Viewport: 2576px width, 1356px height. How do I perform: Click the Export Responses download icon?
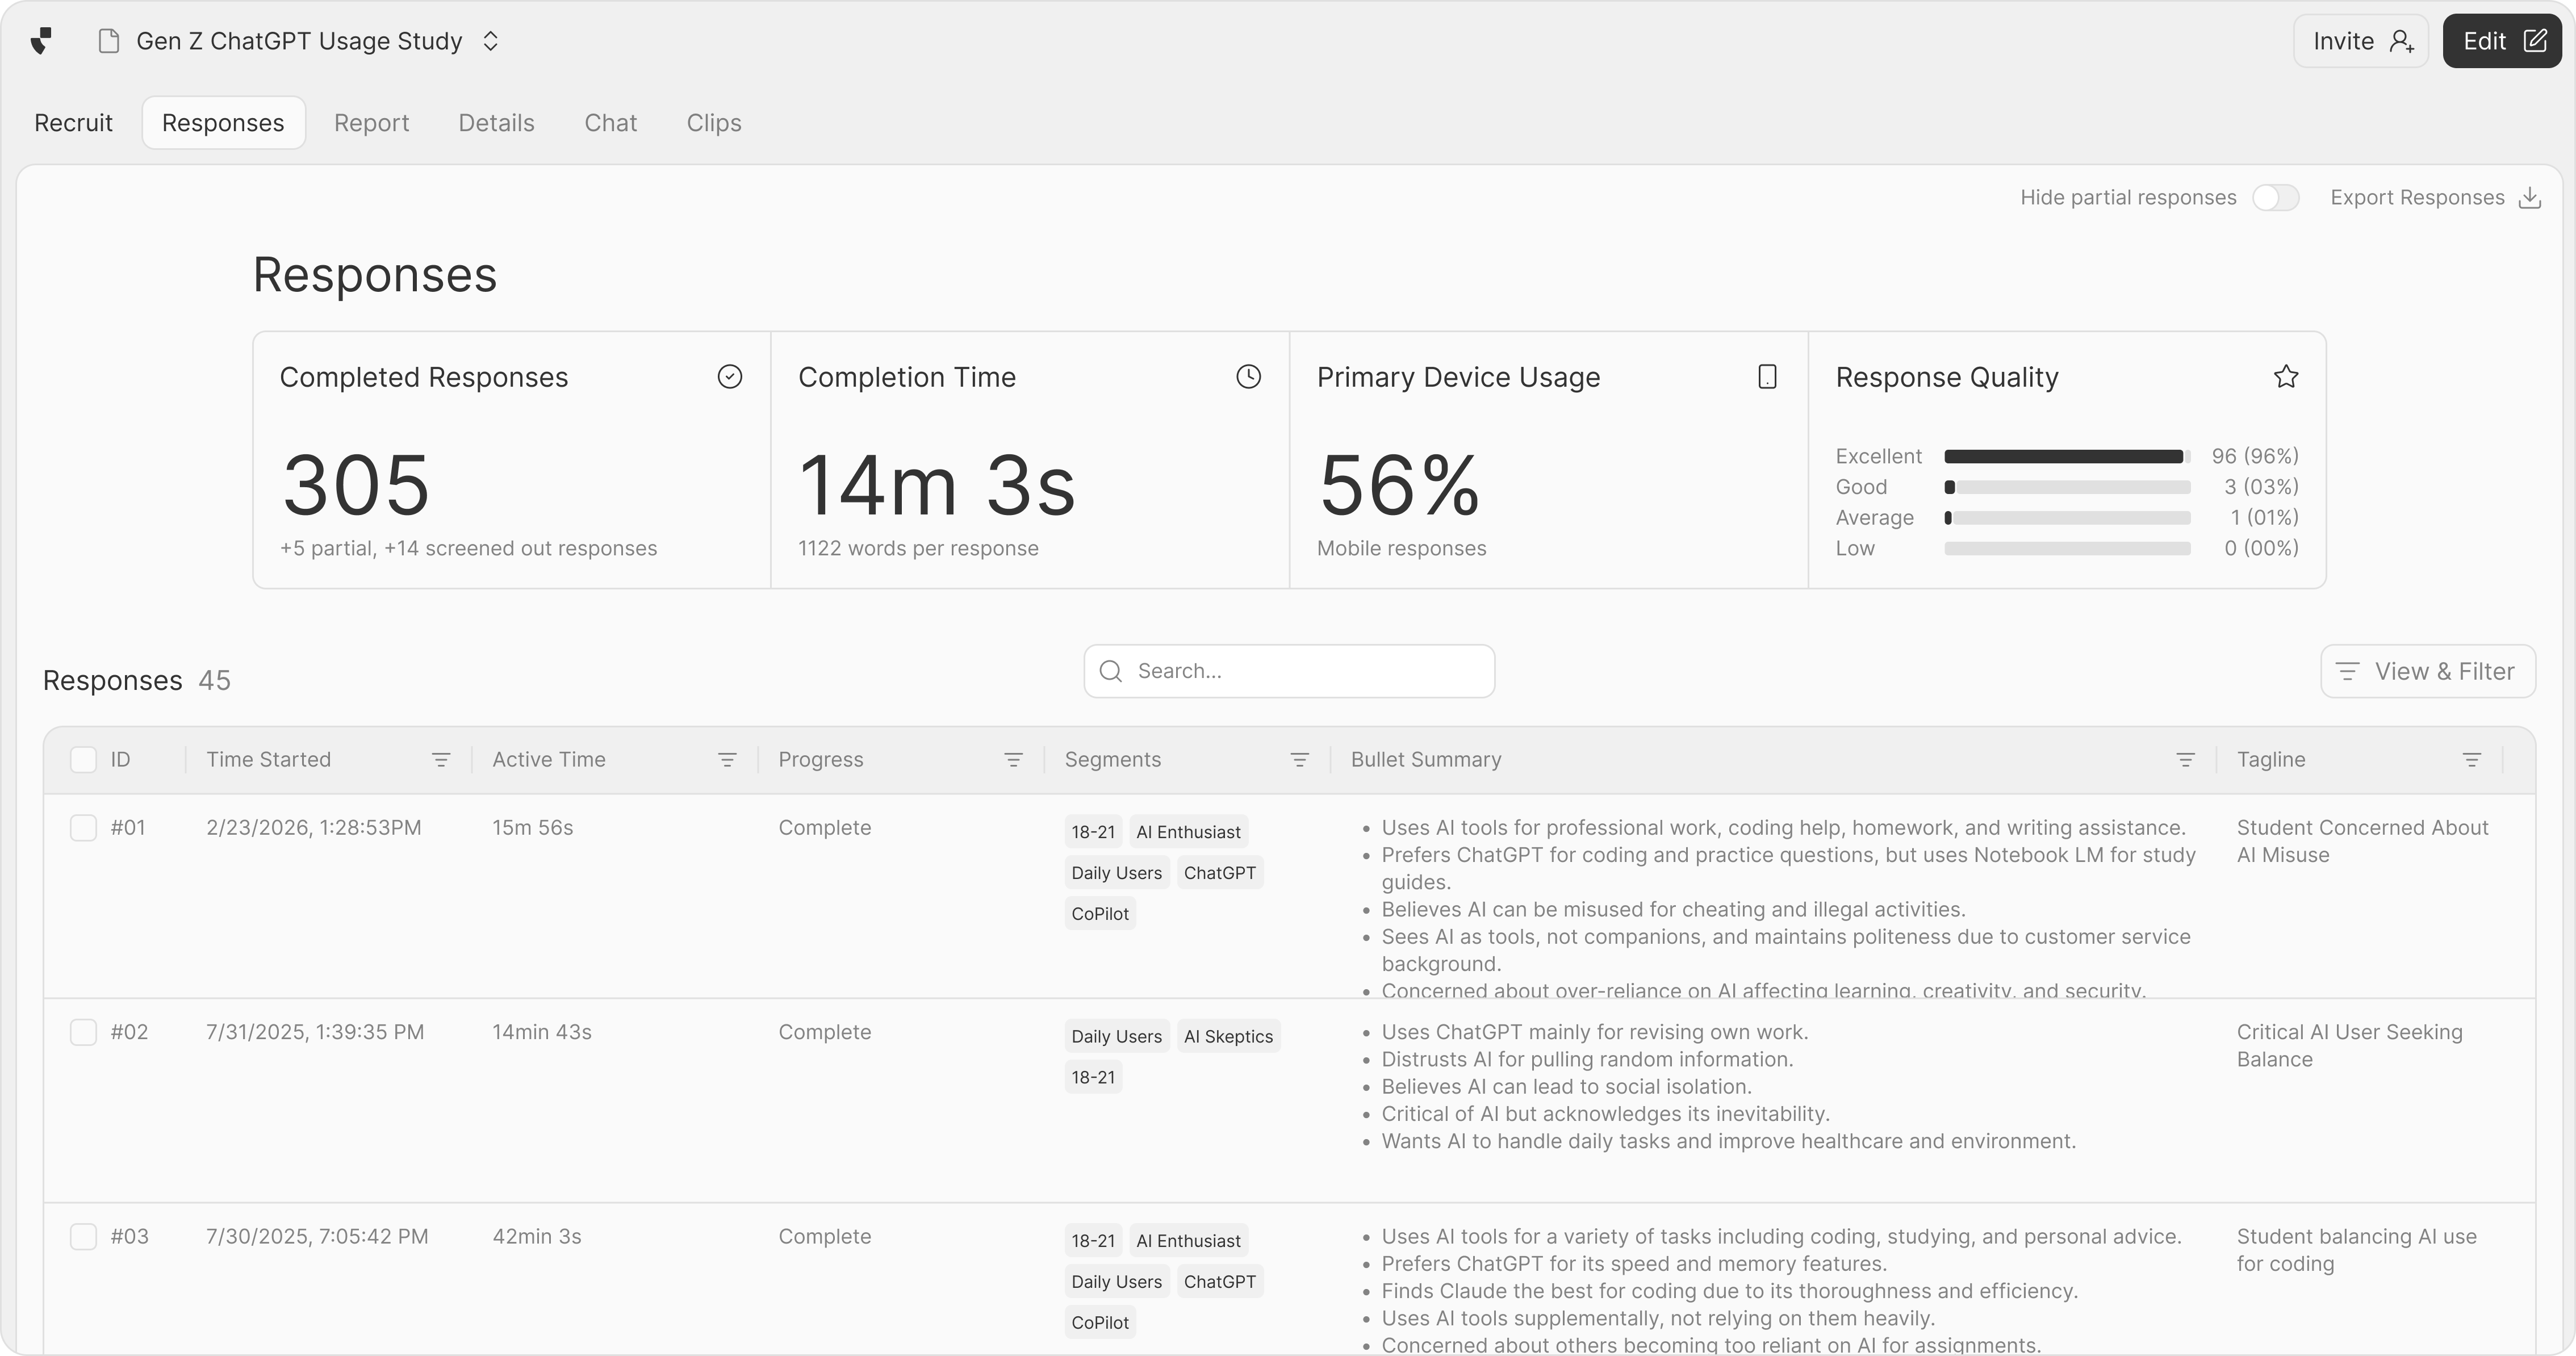[2529, 198]
